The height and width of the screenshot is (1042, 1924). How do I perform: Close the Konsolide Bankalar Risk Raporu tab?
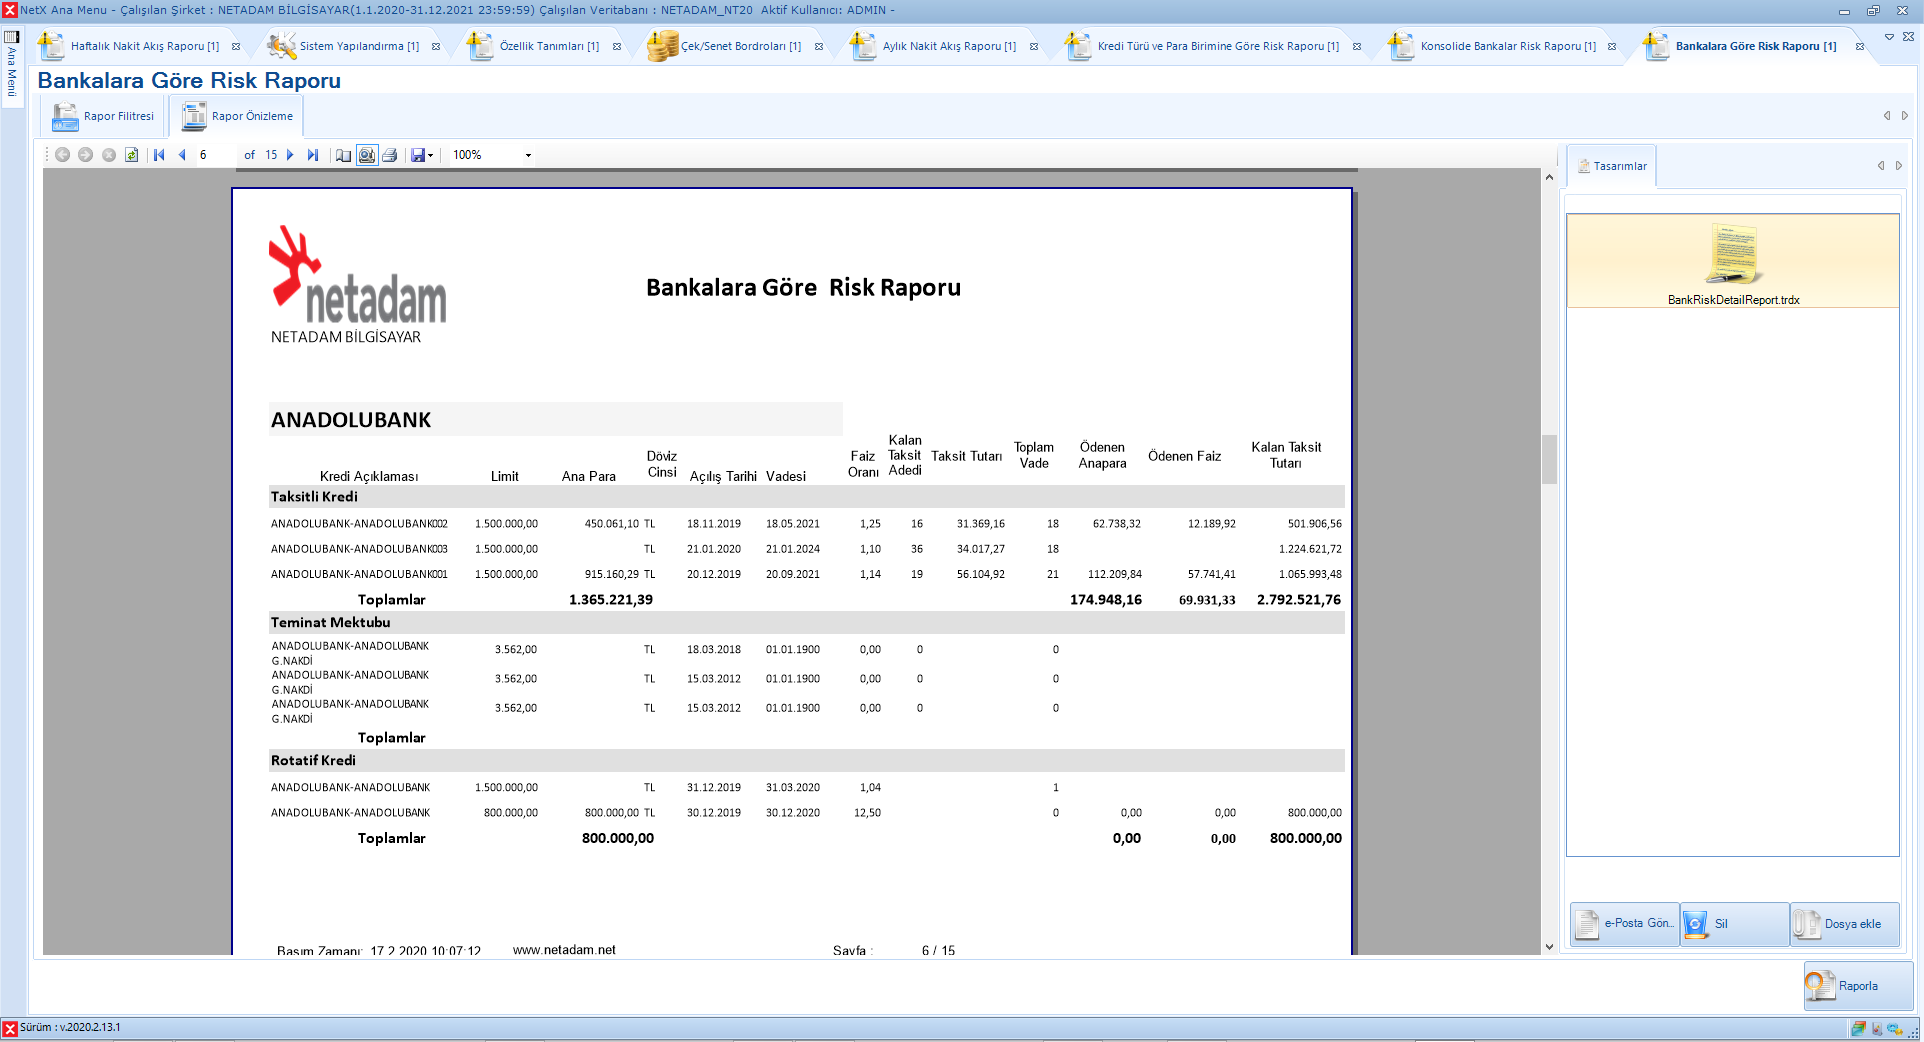pyautogui.click(x=1612, y=46)
